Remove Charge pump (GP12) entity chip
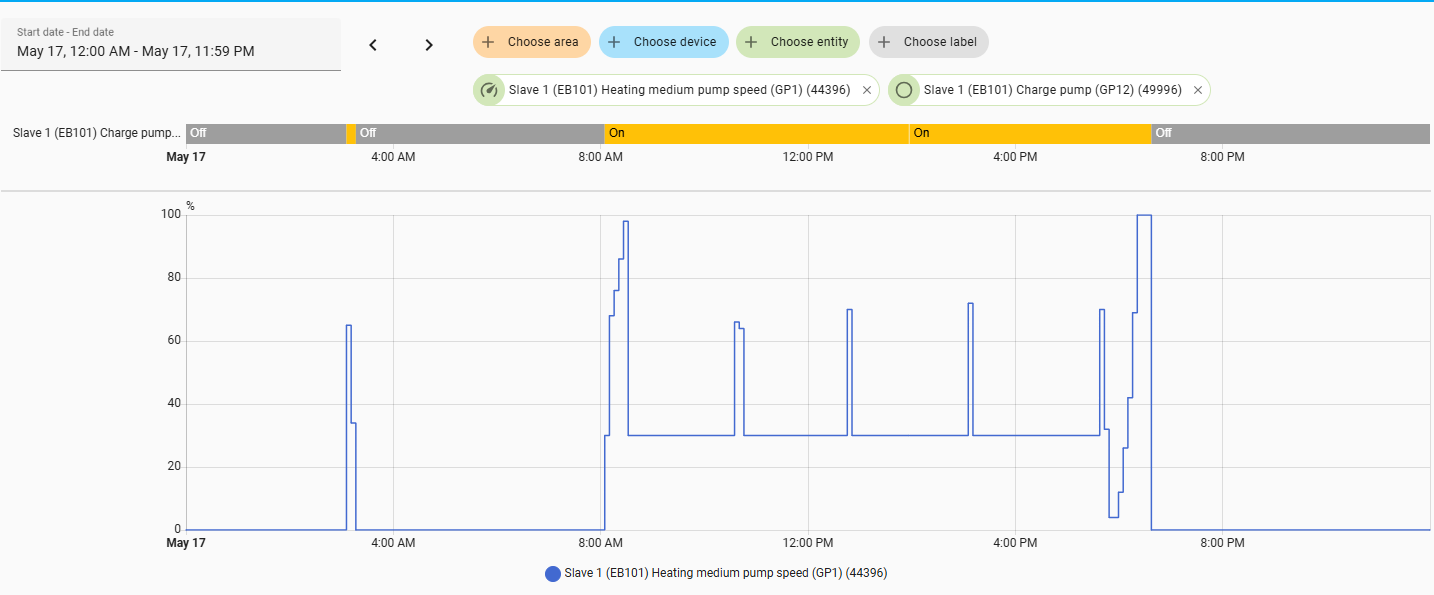This screenshot has height=595, width=1434. coord(1197,90)
